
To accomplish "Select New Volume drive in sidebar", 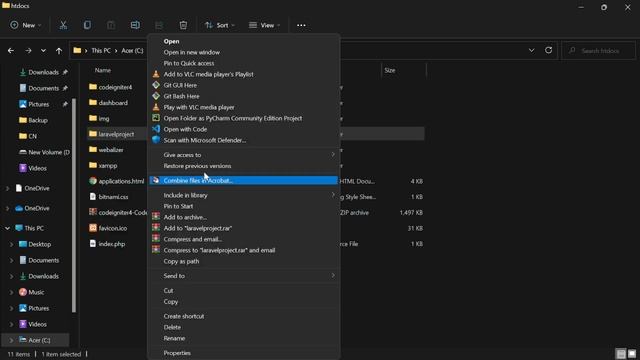I will pyautogui.click(x=44, y=152).
